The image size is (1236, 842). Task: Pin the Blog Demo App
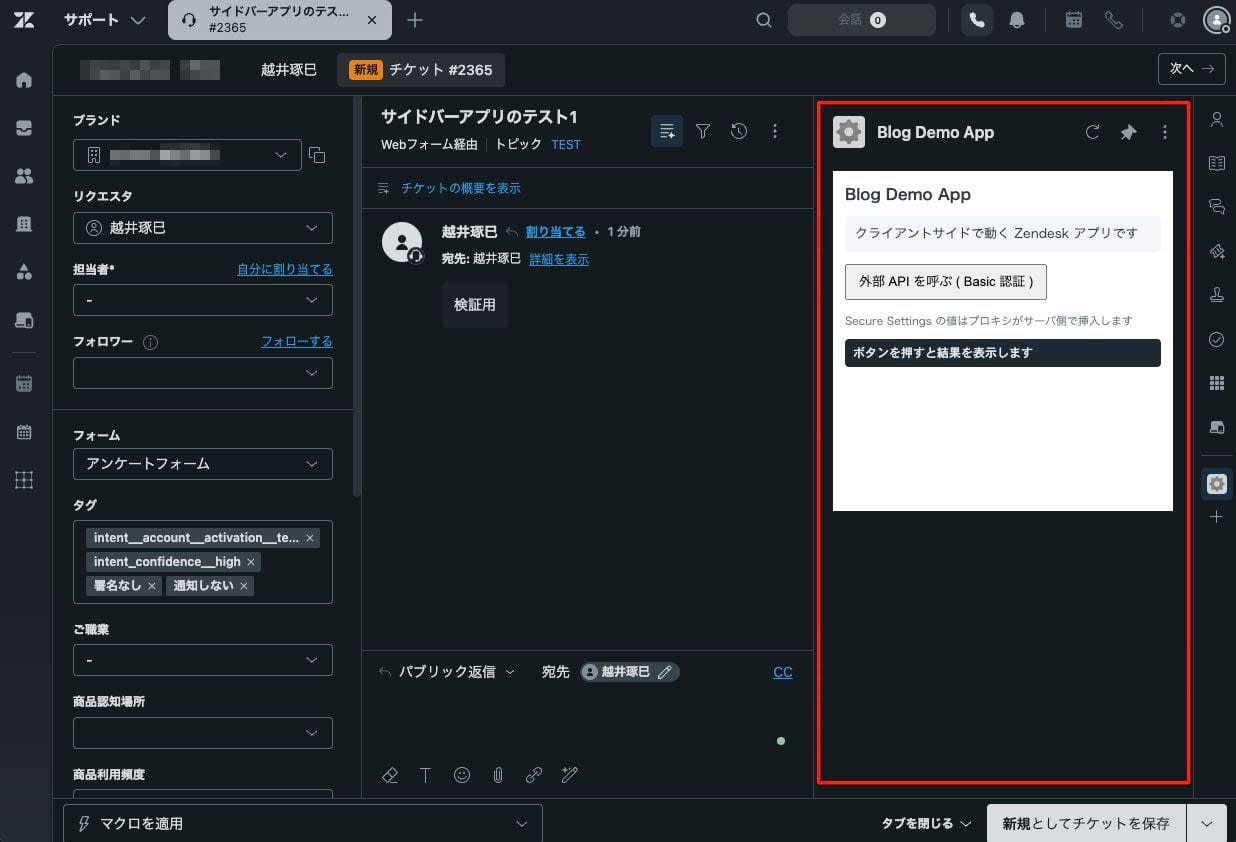click(1128, 132)
